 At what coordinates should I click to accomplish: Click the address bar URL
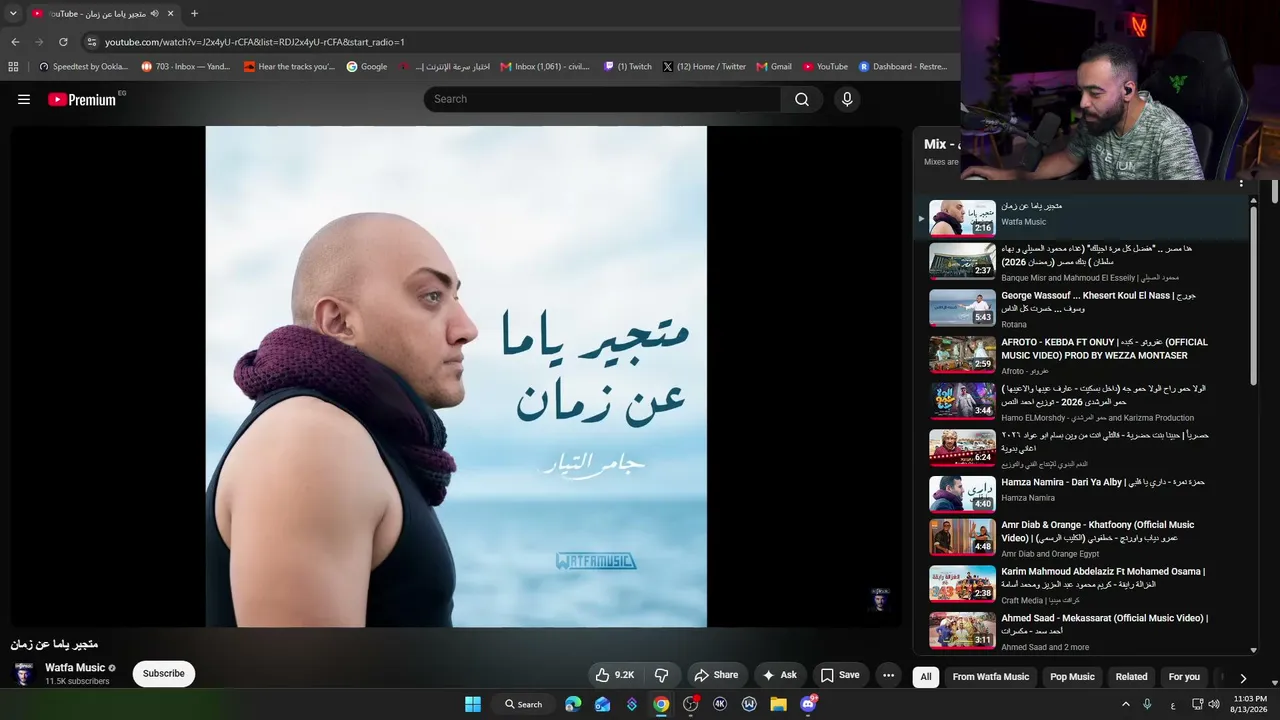255,42
